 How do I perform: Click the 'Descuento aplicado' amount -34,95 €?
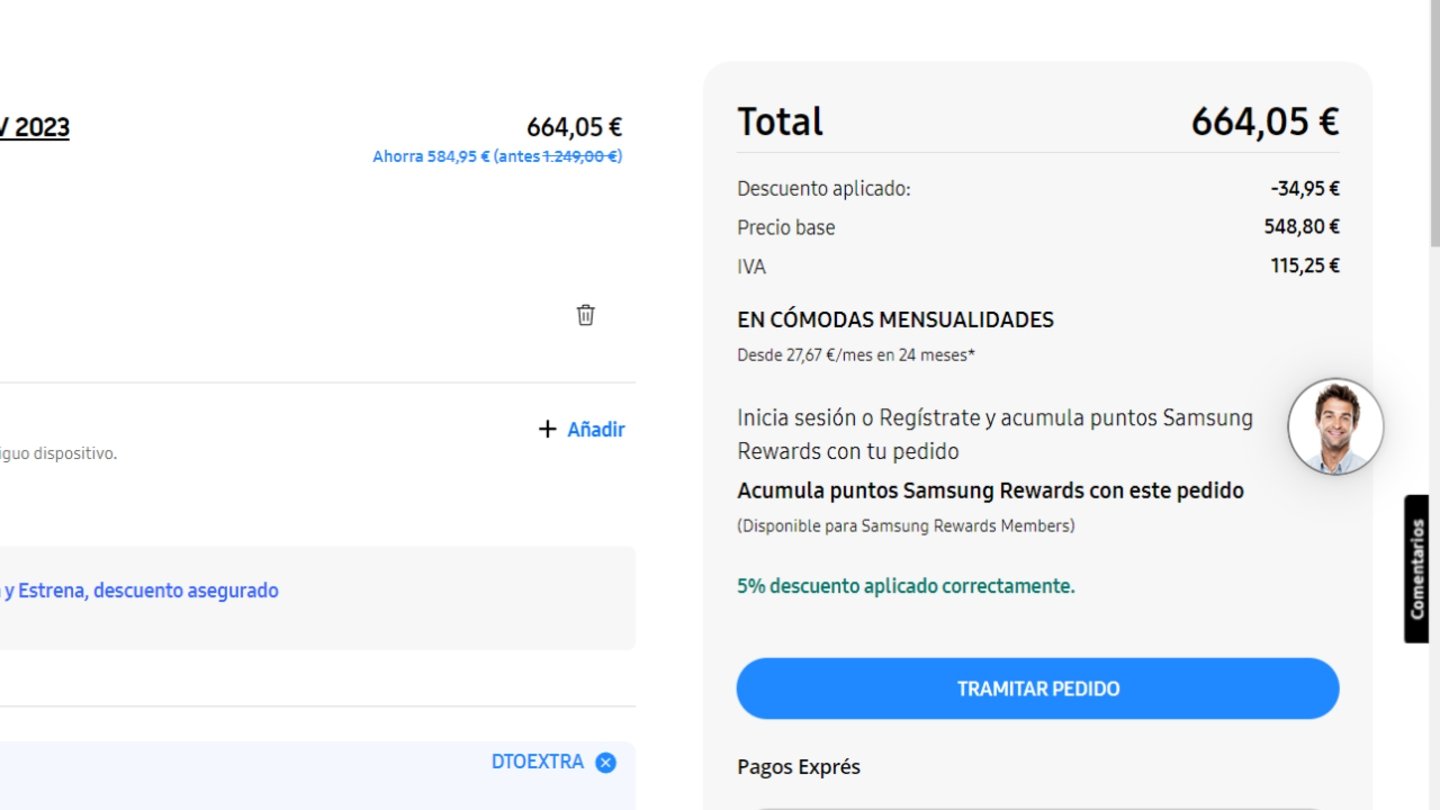pyautogui.click(x=1305, y=189)
